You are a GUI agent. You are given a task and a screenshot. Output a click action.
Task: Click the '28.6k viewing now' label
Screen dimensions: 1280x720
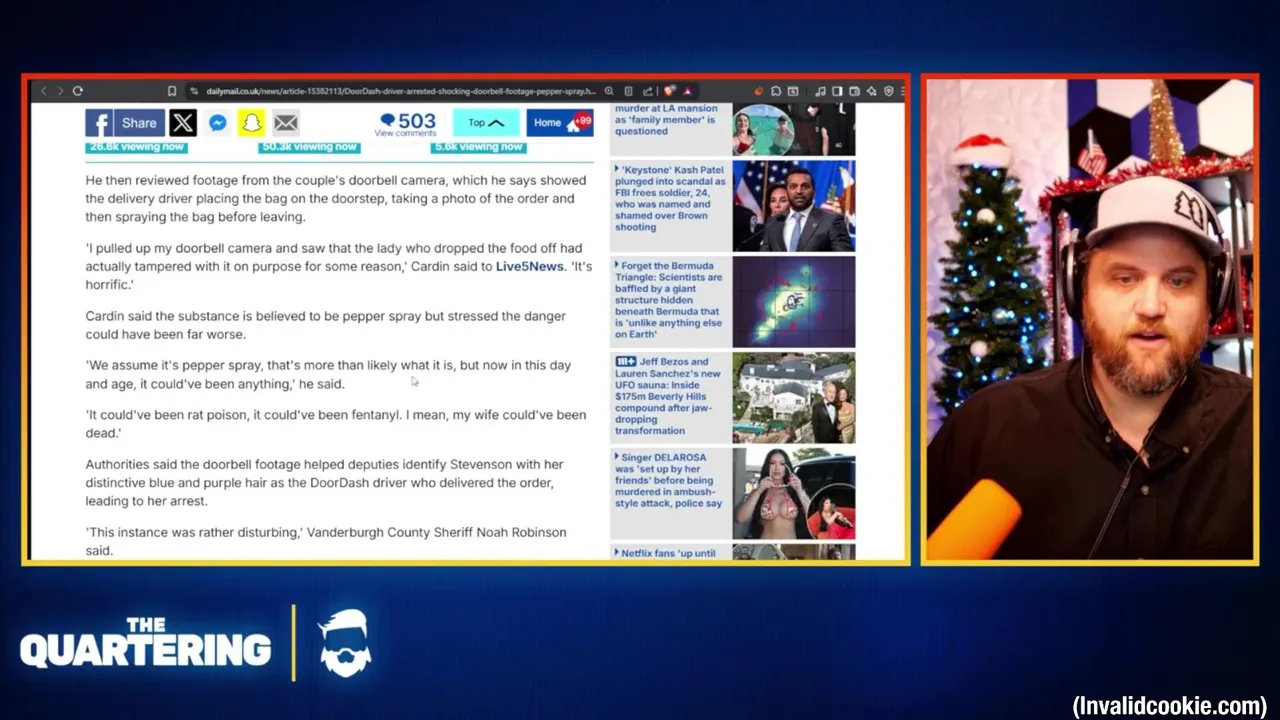[136, 147]
